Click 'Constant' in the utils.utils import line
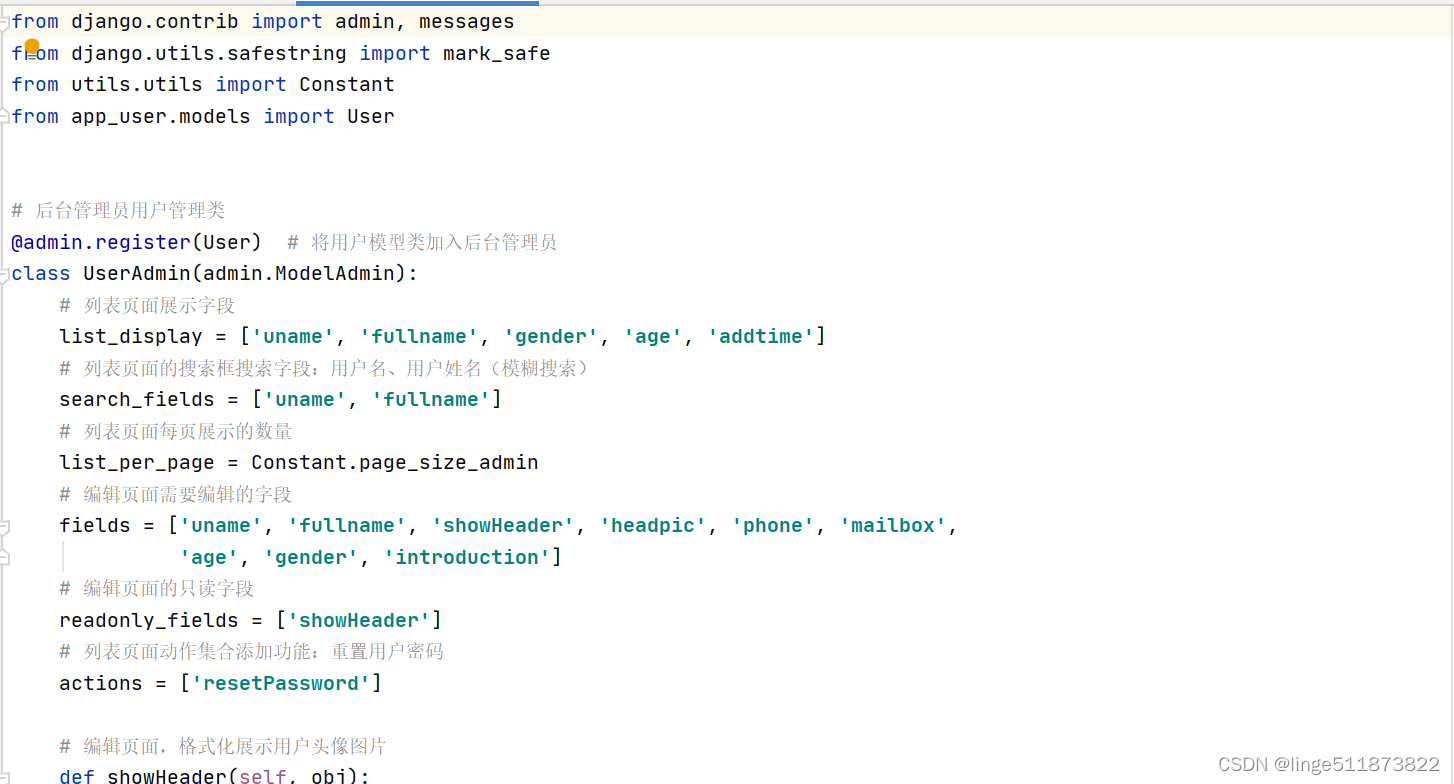 point(347,84)
